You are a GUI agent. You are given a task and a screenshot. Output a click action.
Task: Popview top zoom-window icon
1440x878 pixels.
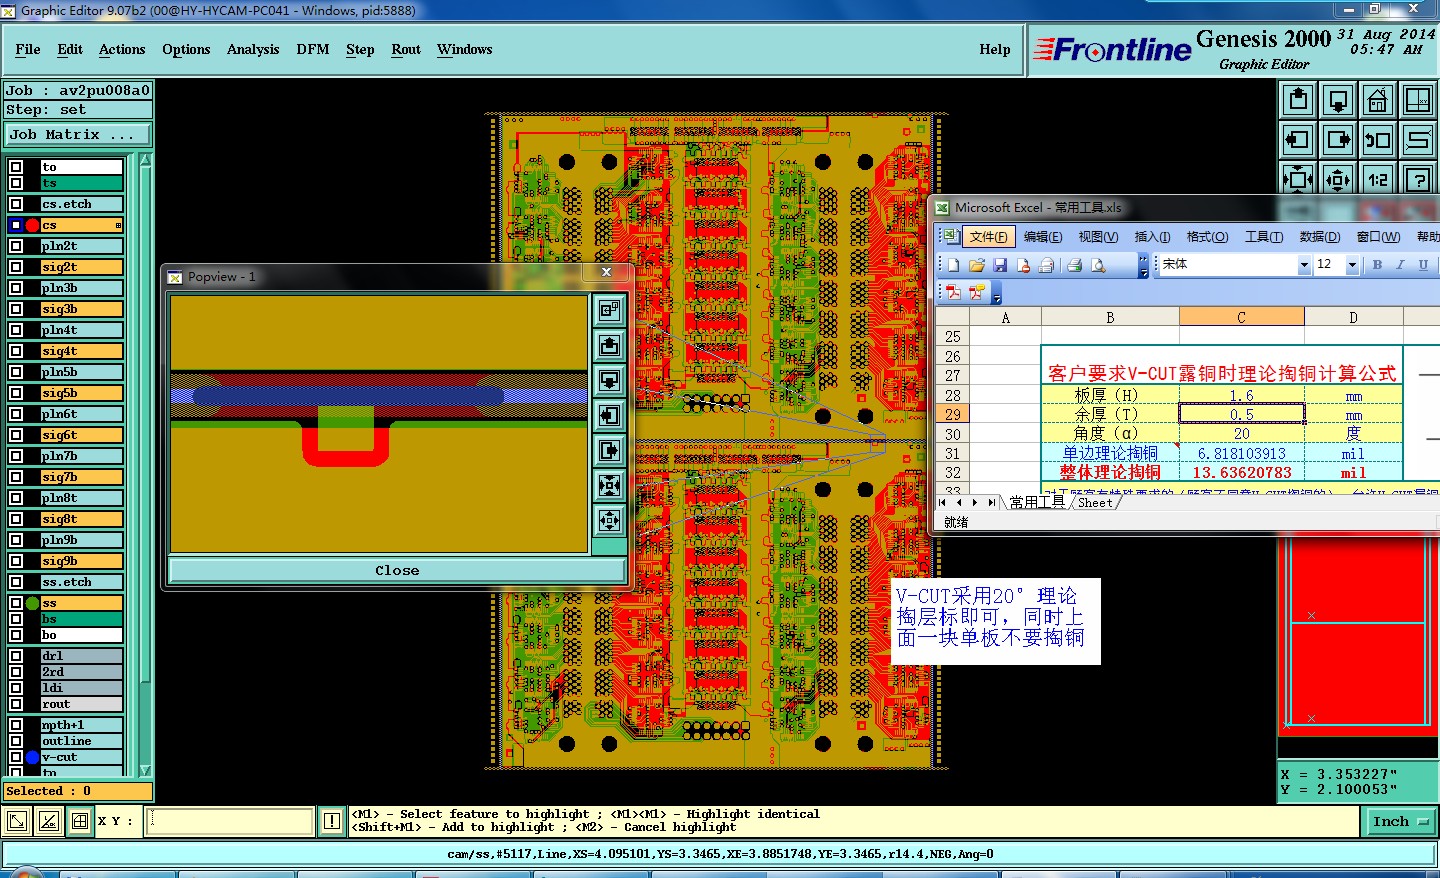tap(609, 310)
